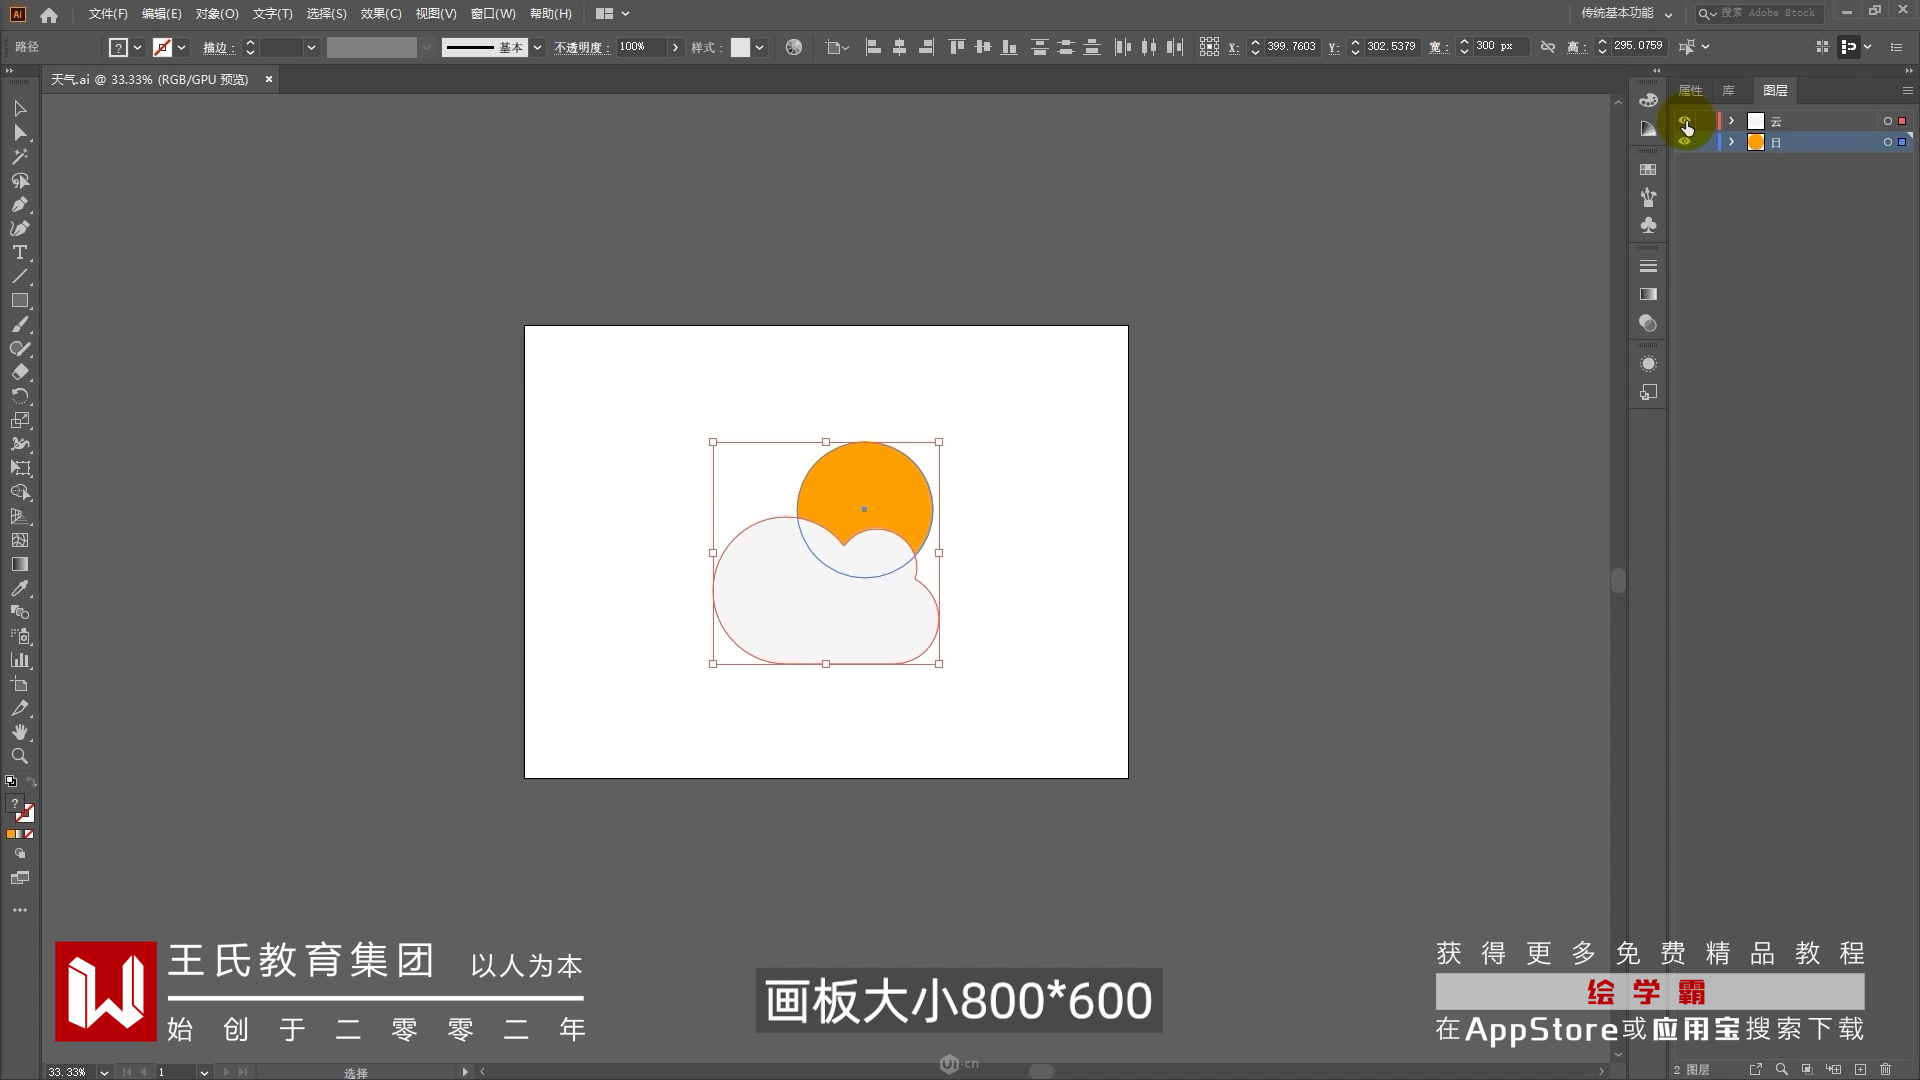This screenshot has width=1920, height=1080.
Task: Open the 对象(O) menu
Action: 216,14
